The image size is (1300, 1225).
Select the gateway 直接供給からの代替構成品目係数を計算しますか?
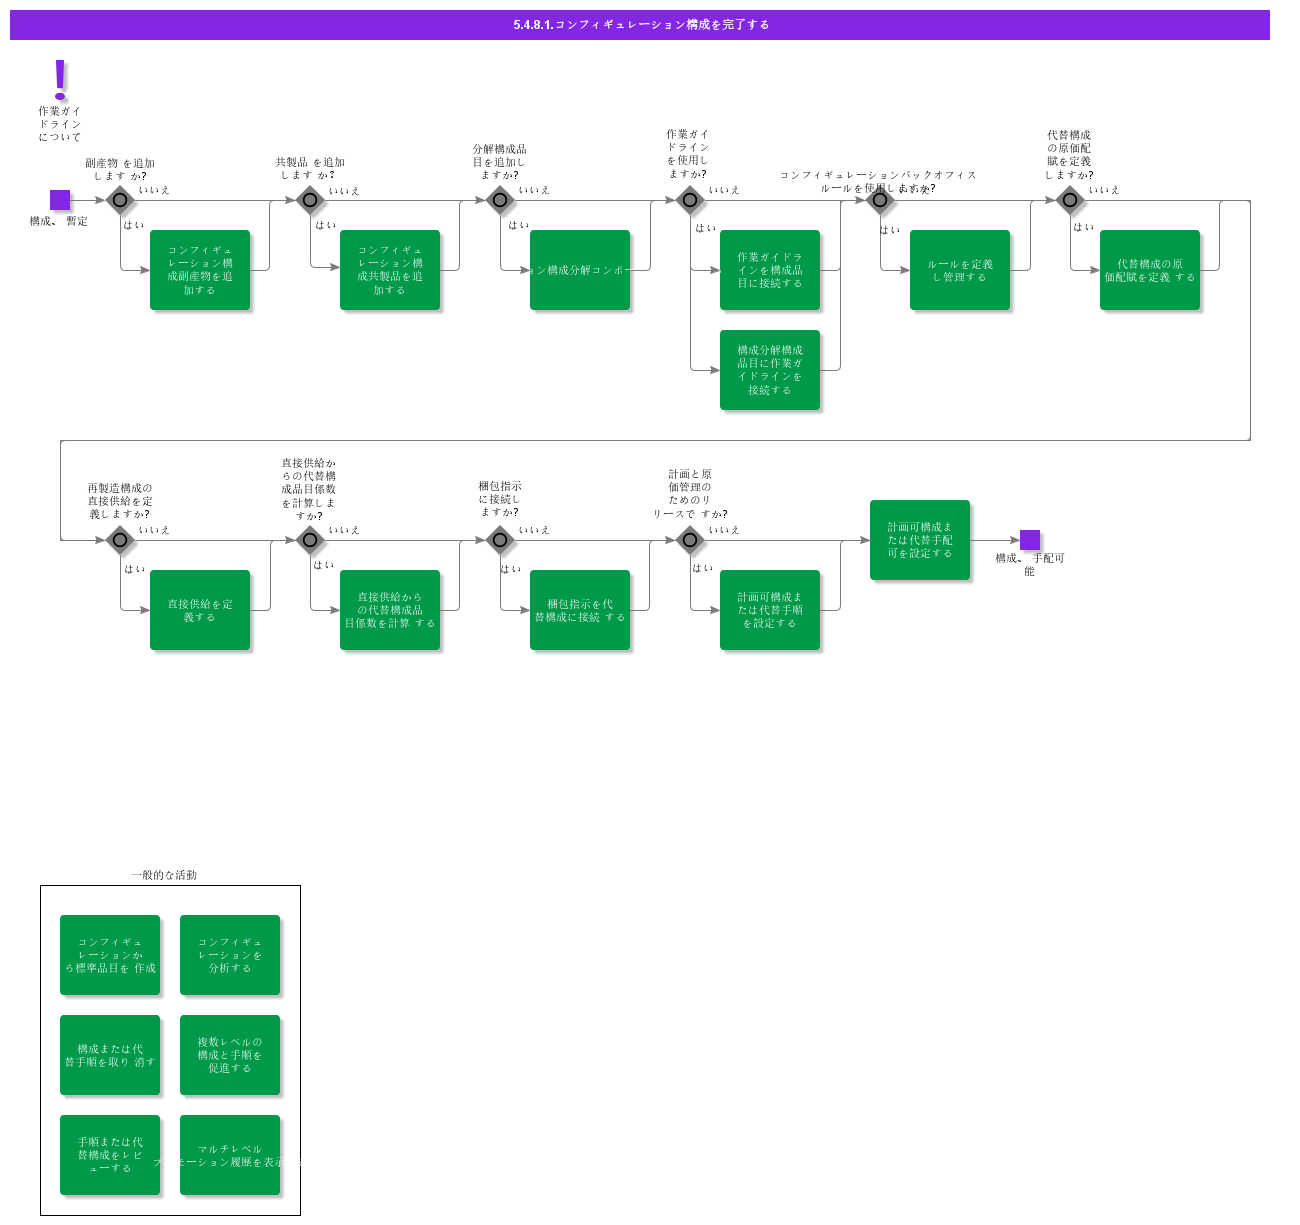310,540
